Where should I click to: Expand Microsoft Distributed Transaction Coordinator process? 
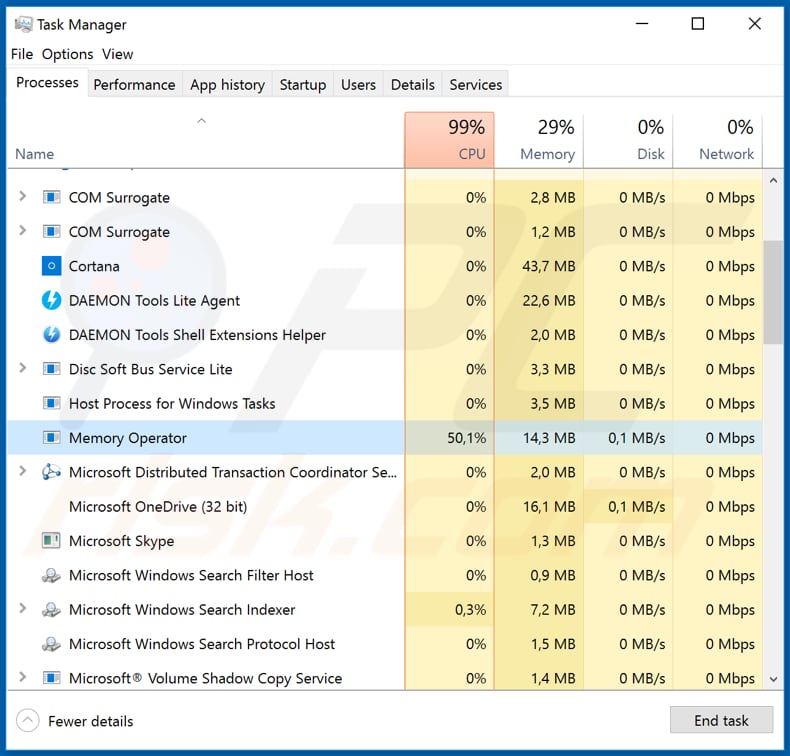[x=22, y=471]
